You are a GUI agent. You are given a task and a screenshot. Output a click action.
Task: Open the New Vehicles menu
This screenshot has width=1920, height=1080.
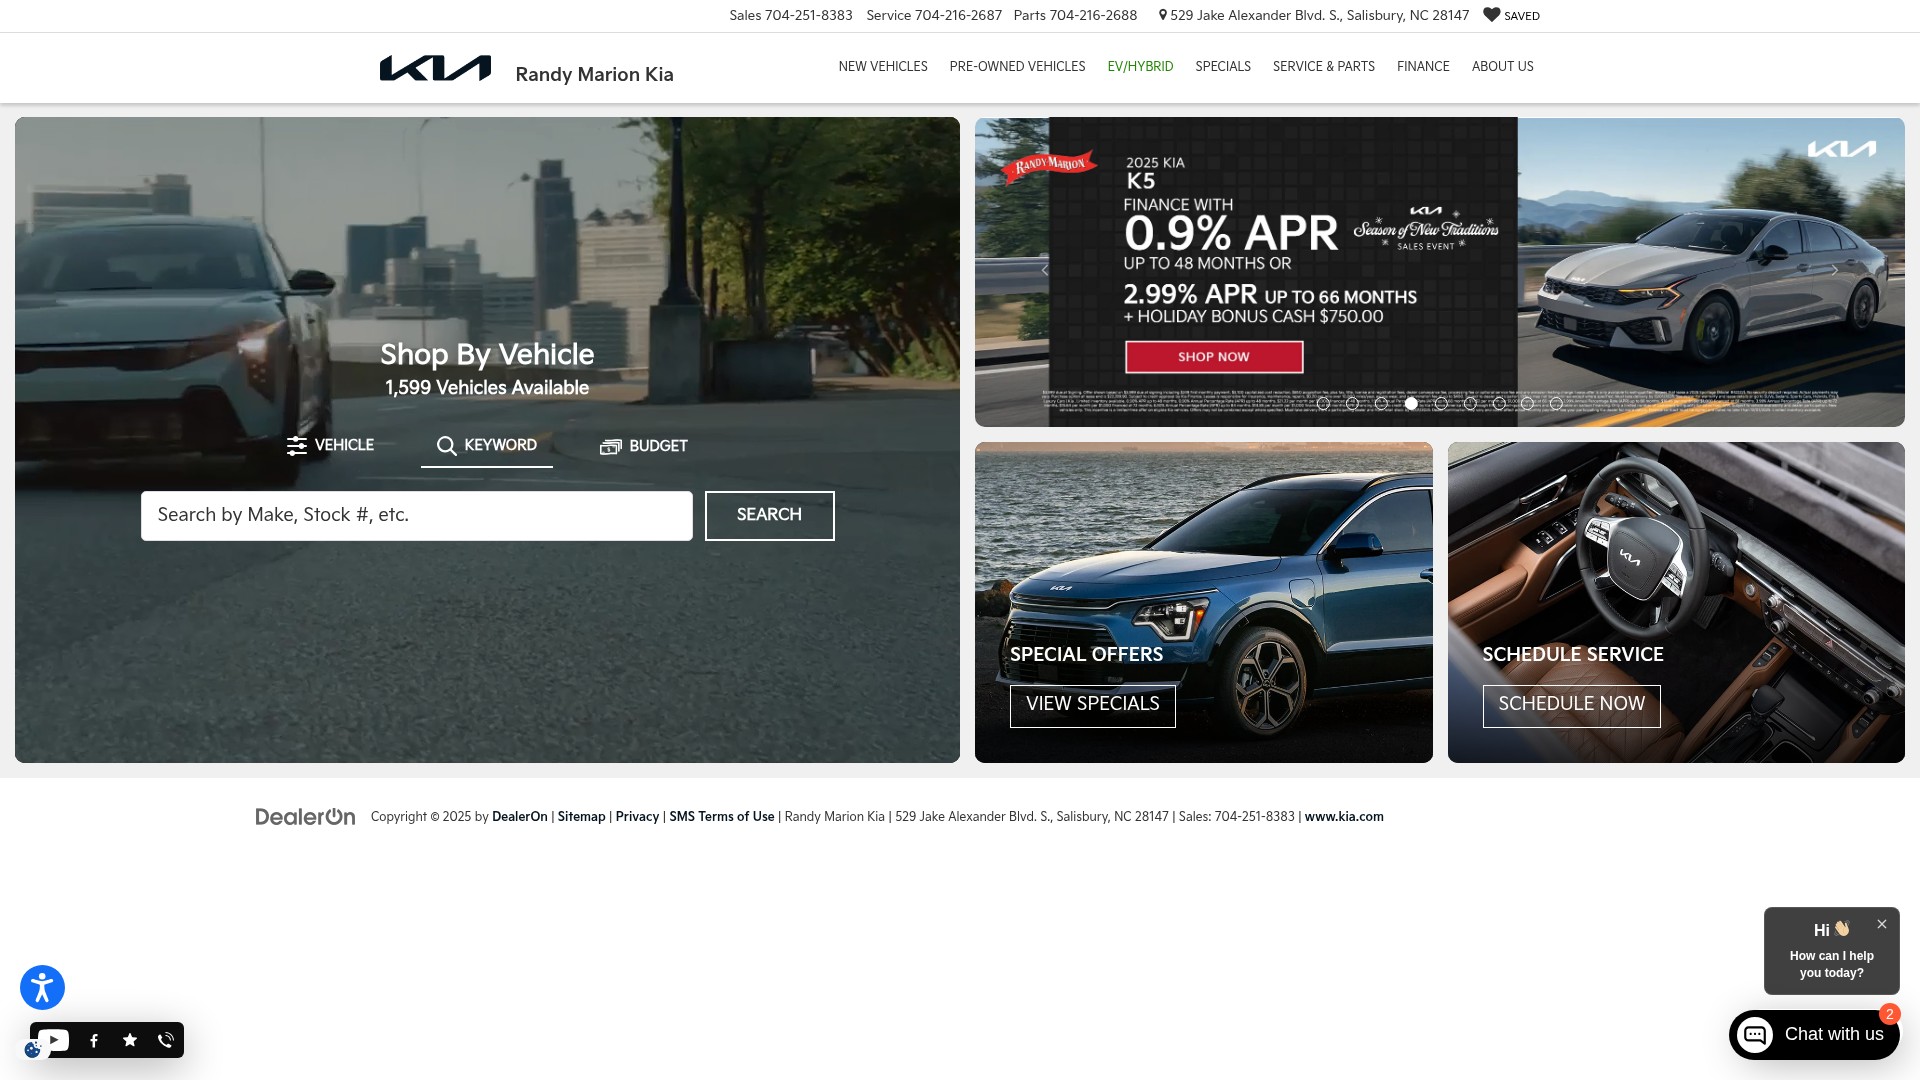[x=883, y=67]
